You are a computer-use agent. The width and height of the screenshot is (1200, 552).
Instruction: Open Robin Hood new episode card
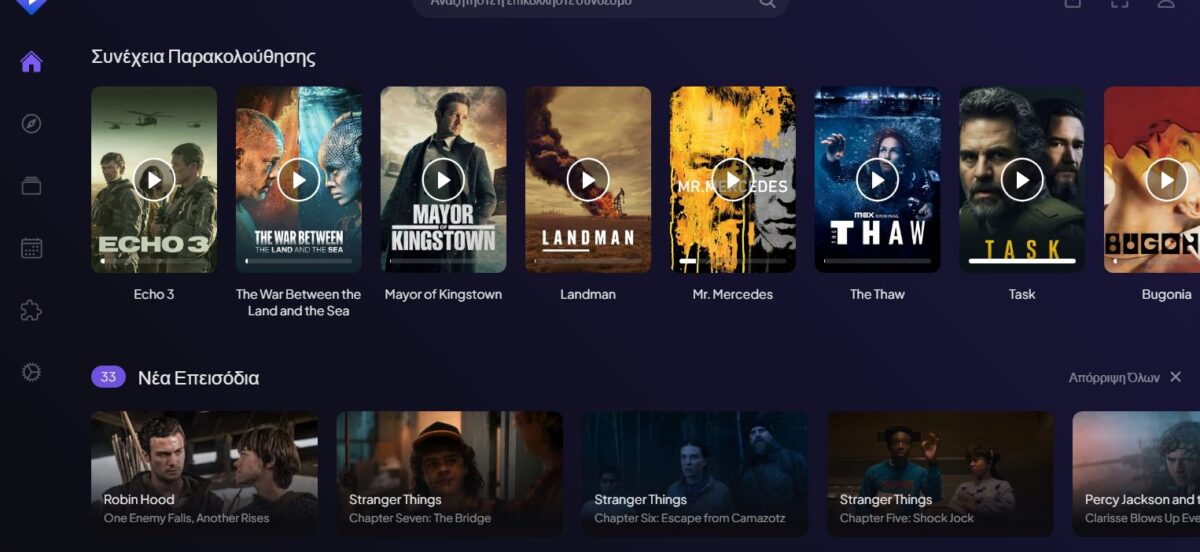(204, 474)
